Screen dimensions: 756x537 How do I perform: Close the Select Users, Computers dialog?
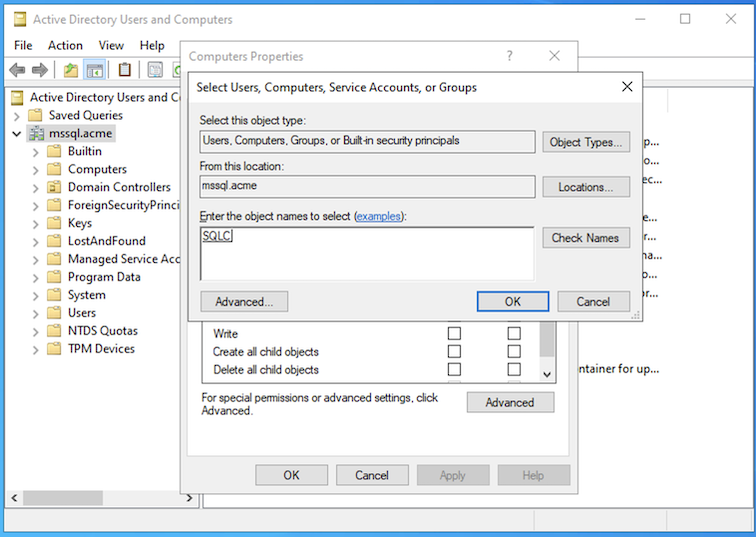(627, 87)
